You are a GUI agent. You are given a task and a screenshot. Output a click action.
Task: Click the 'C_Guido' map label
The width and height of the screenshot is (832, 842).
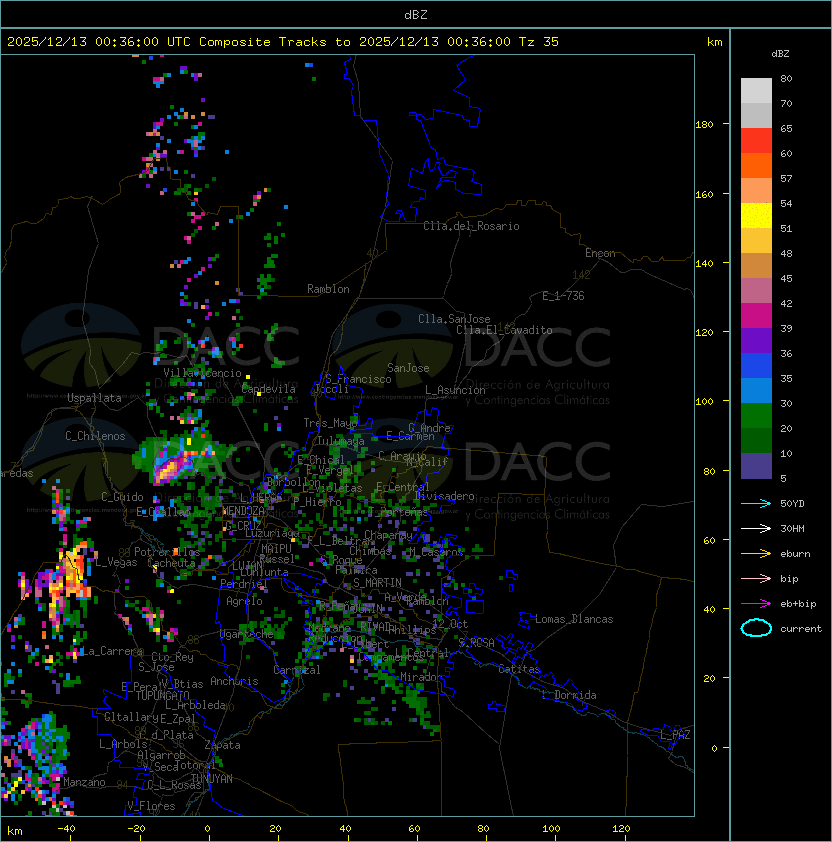122,497
